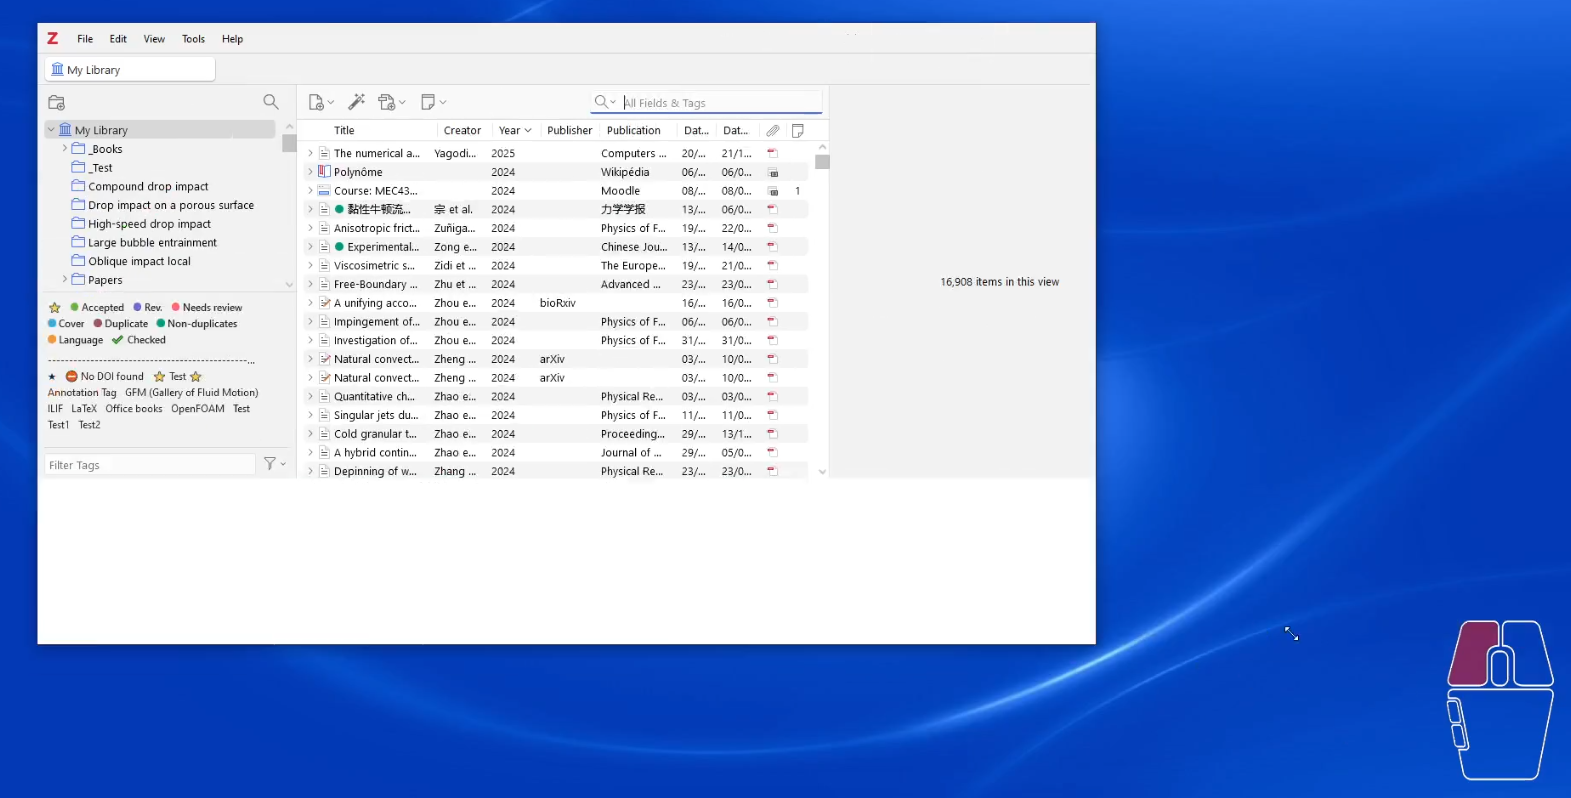Toggle the Duplicate colored tag
This screenshot has height=798, width=1571.
pos(121,324)
